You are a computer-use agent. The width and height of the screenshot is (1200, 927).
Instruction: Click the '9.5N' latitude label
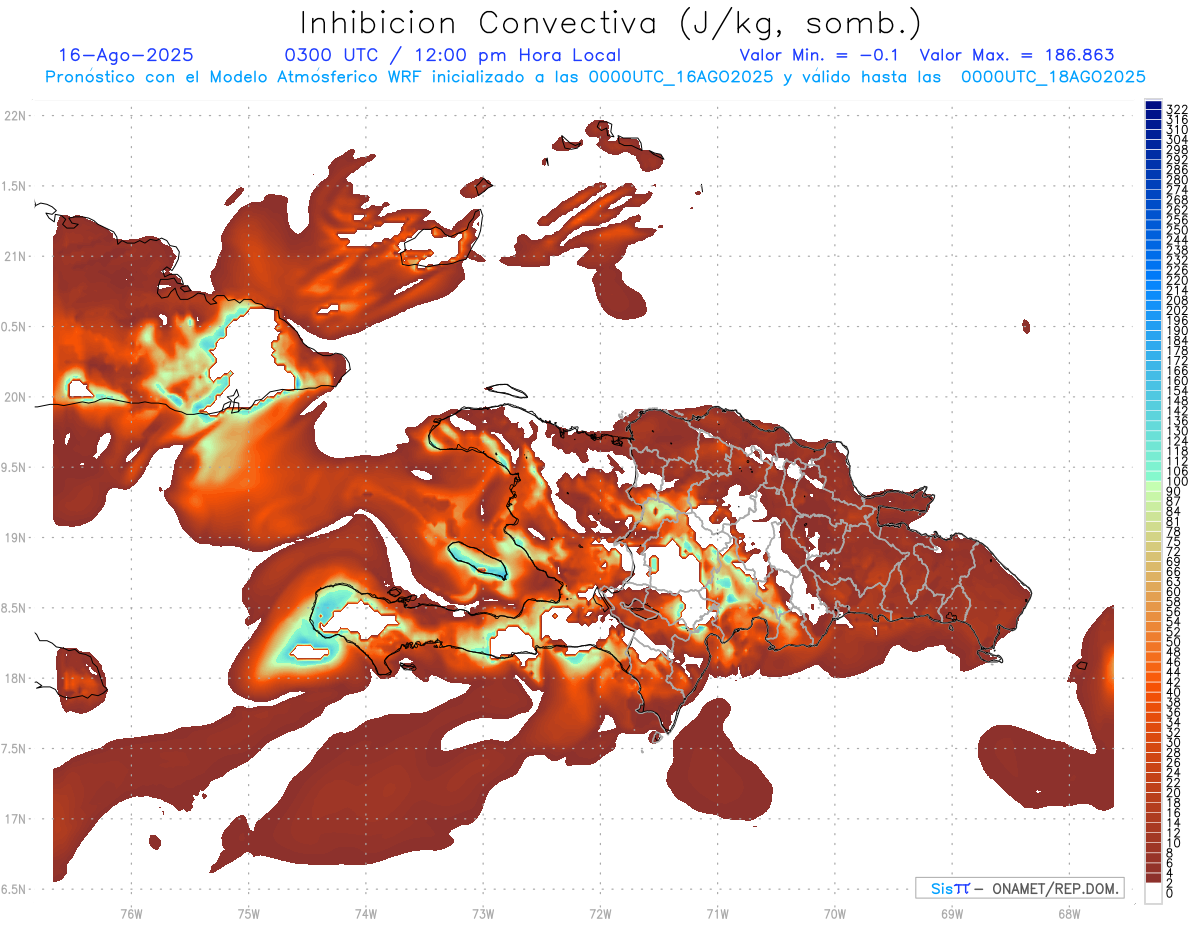click(15, 468)
